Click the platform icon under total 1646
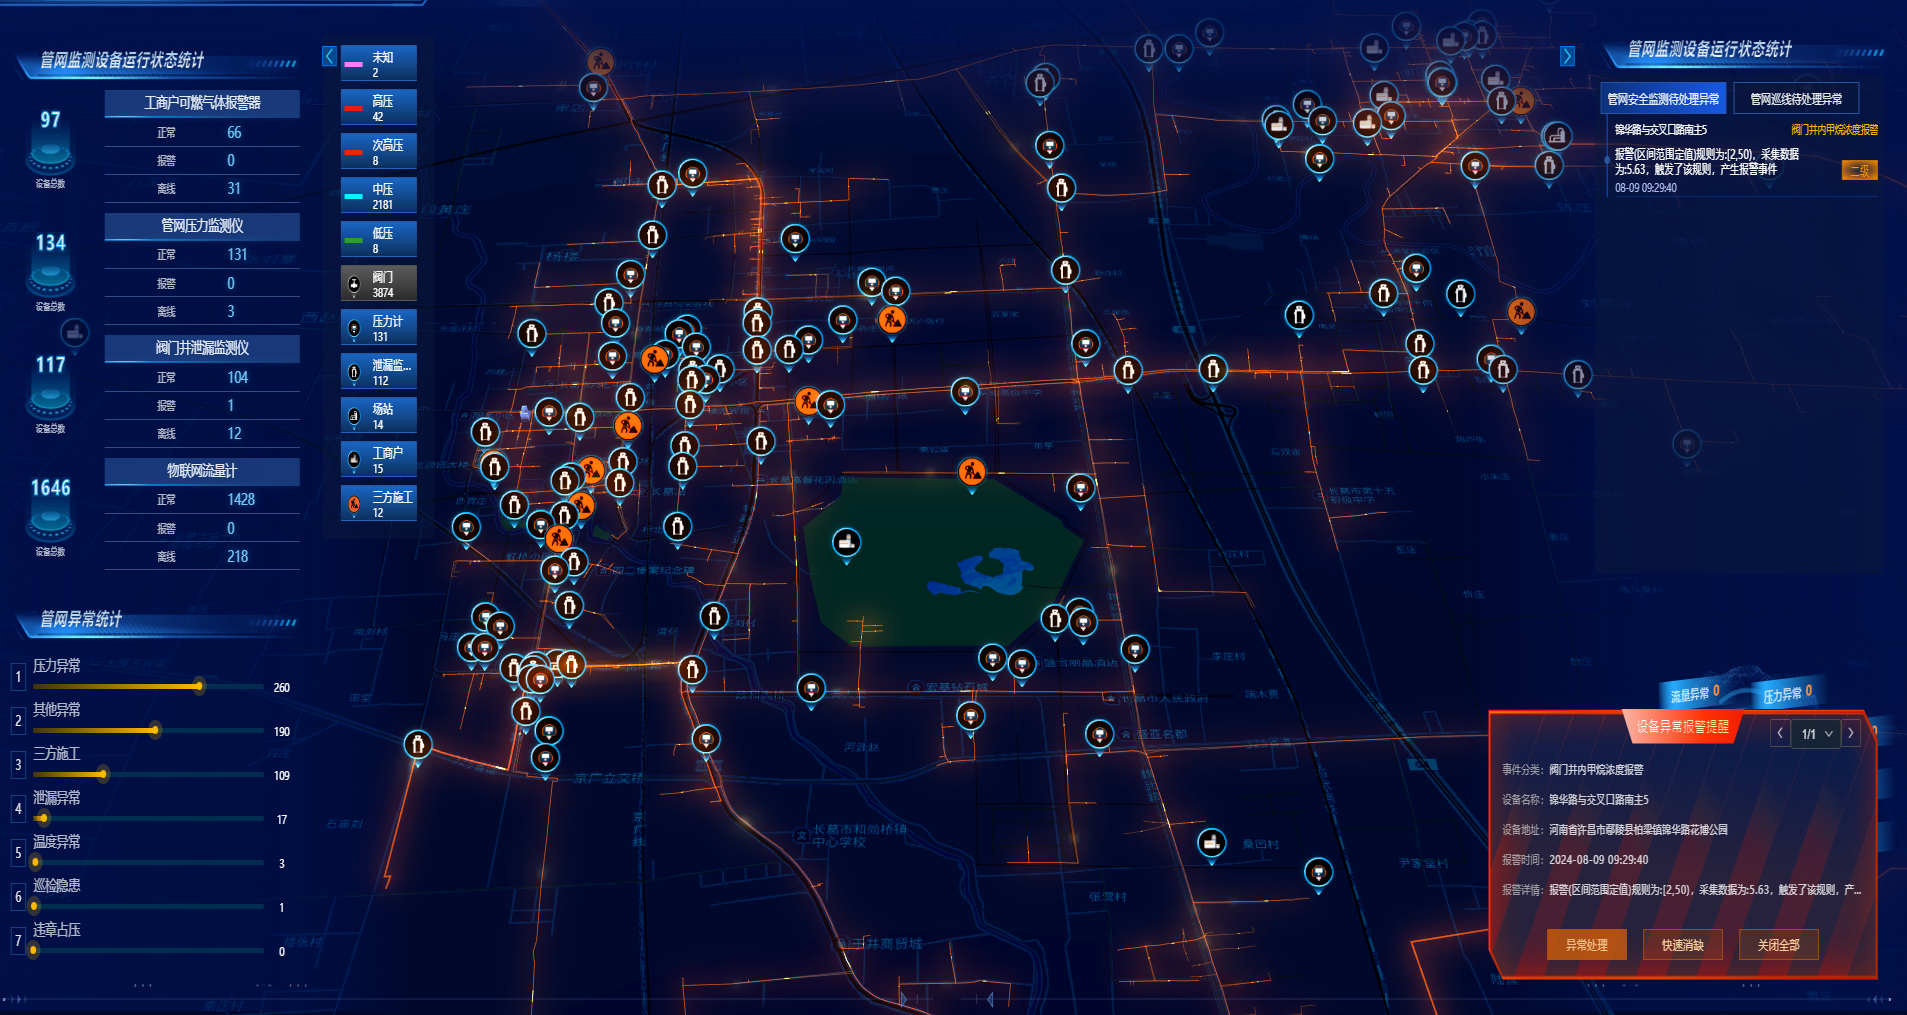 pyautogui.click(x=50, y=525)
